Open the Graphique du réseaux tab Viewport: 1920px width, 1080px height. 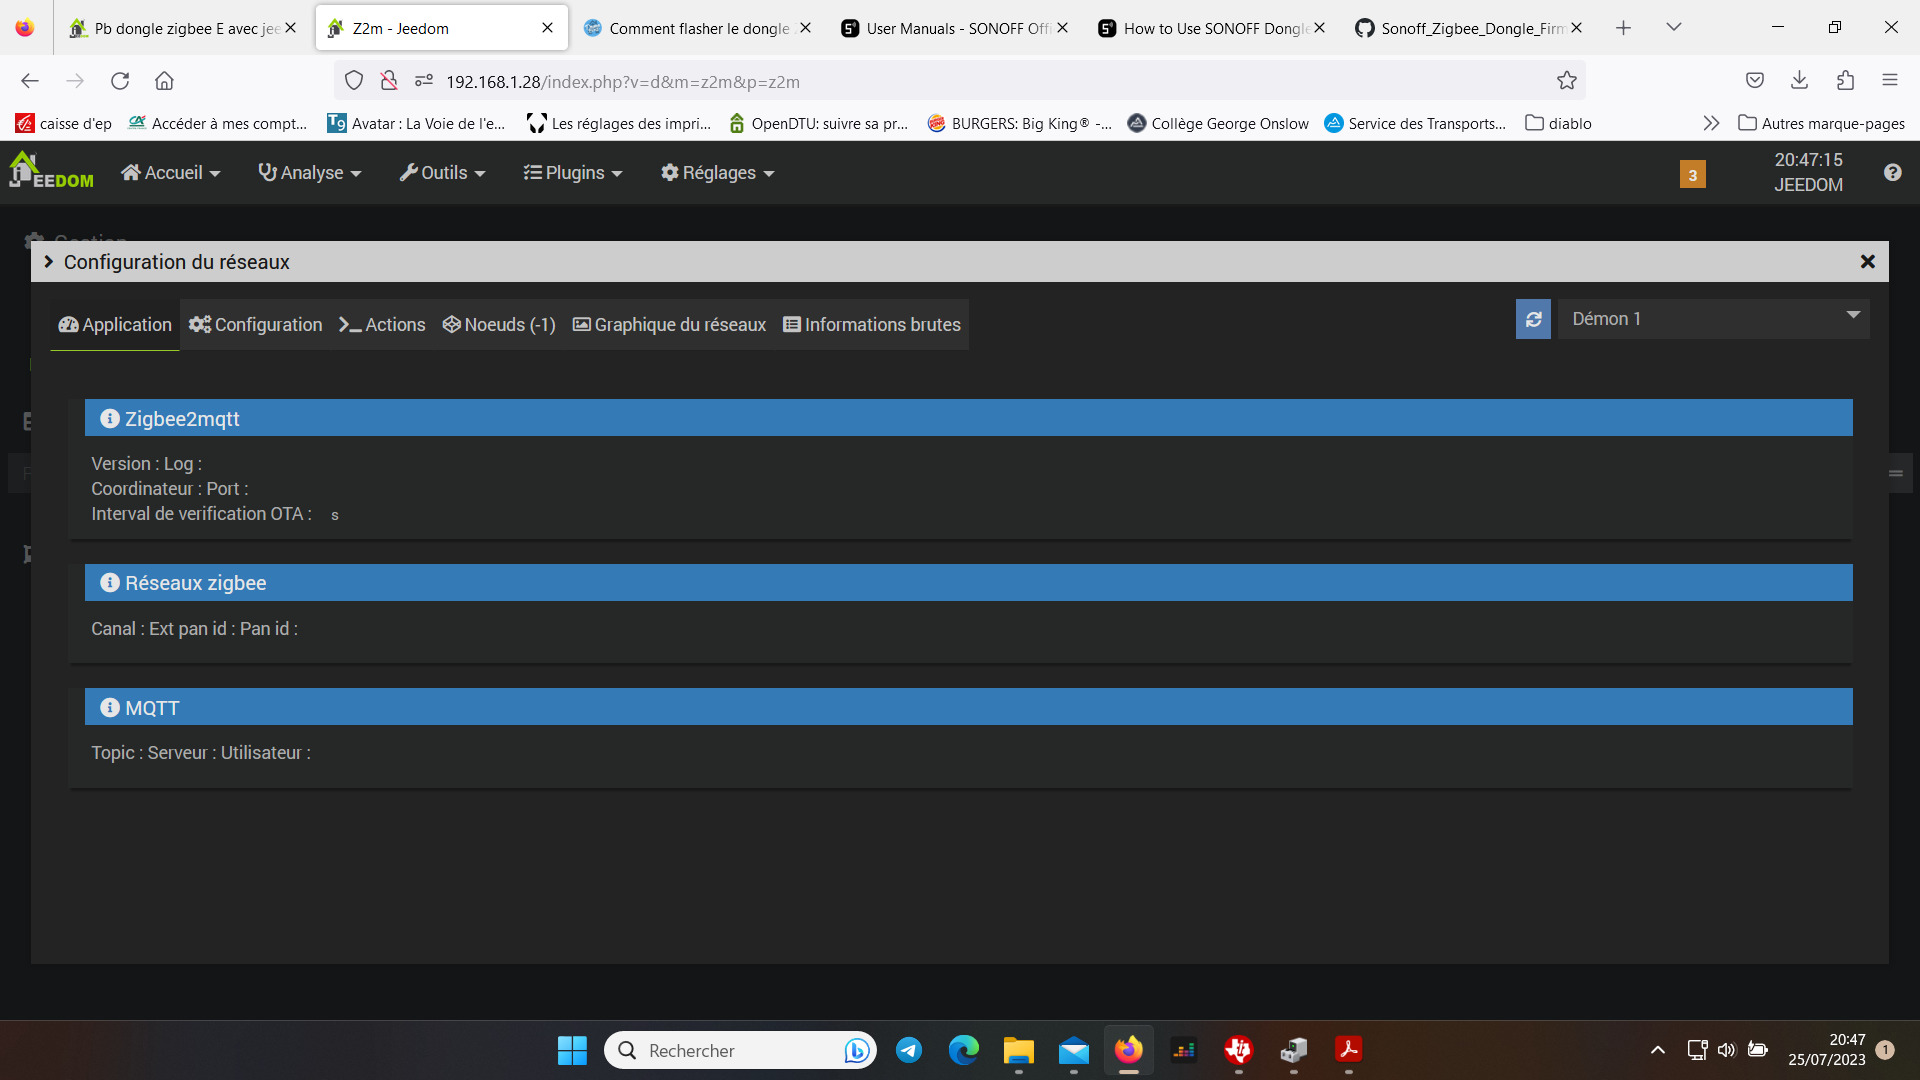[669, 325]
